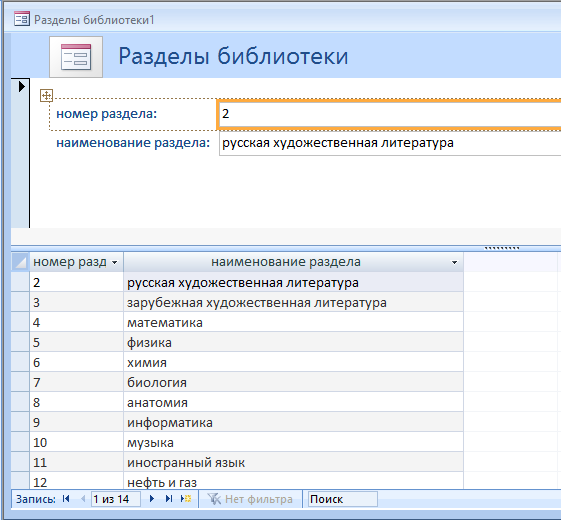Click the Нет фильтра filter indicator
The image size is (561, 520).
coord(250,499)
